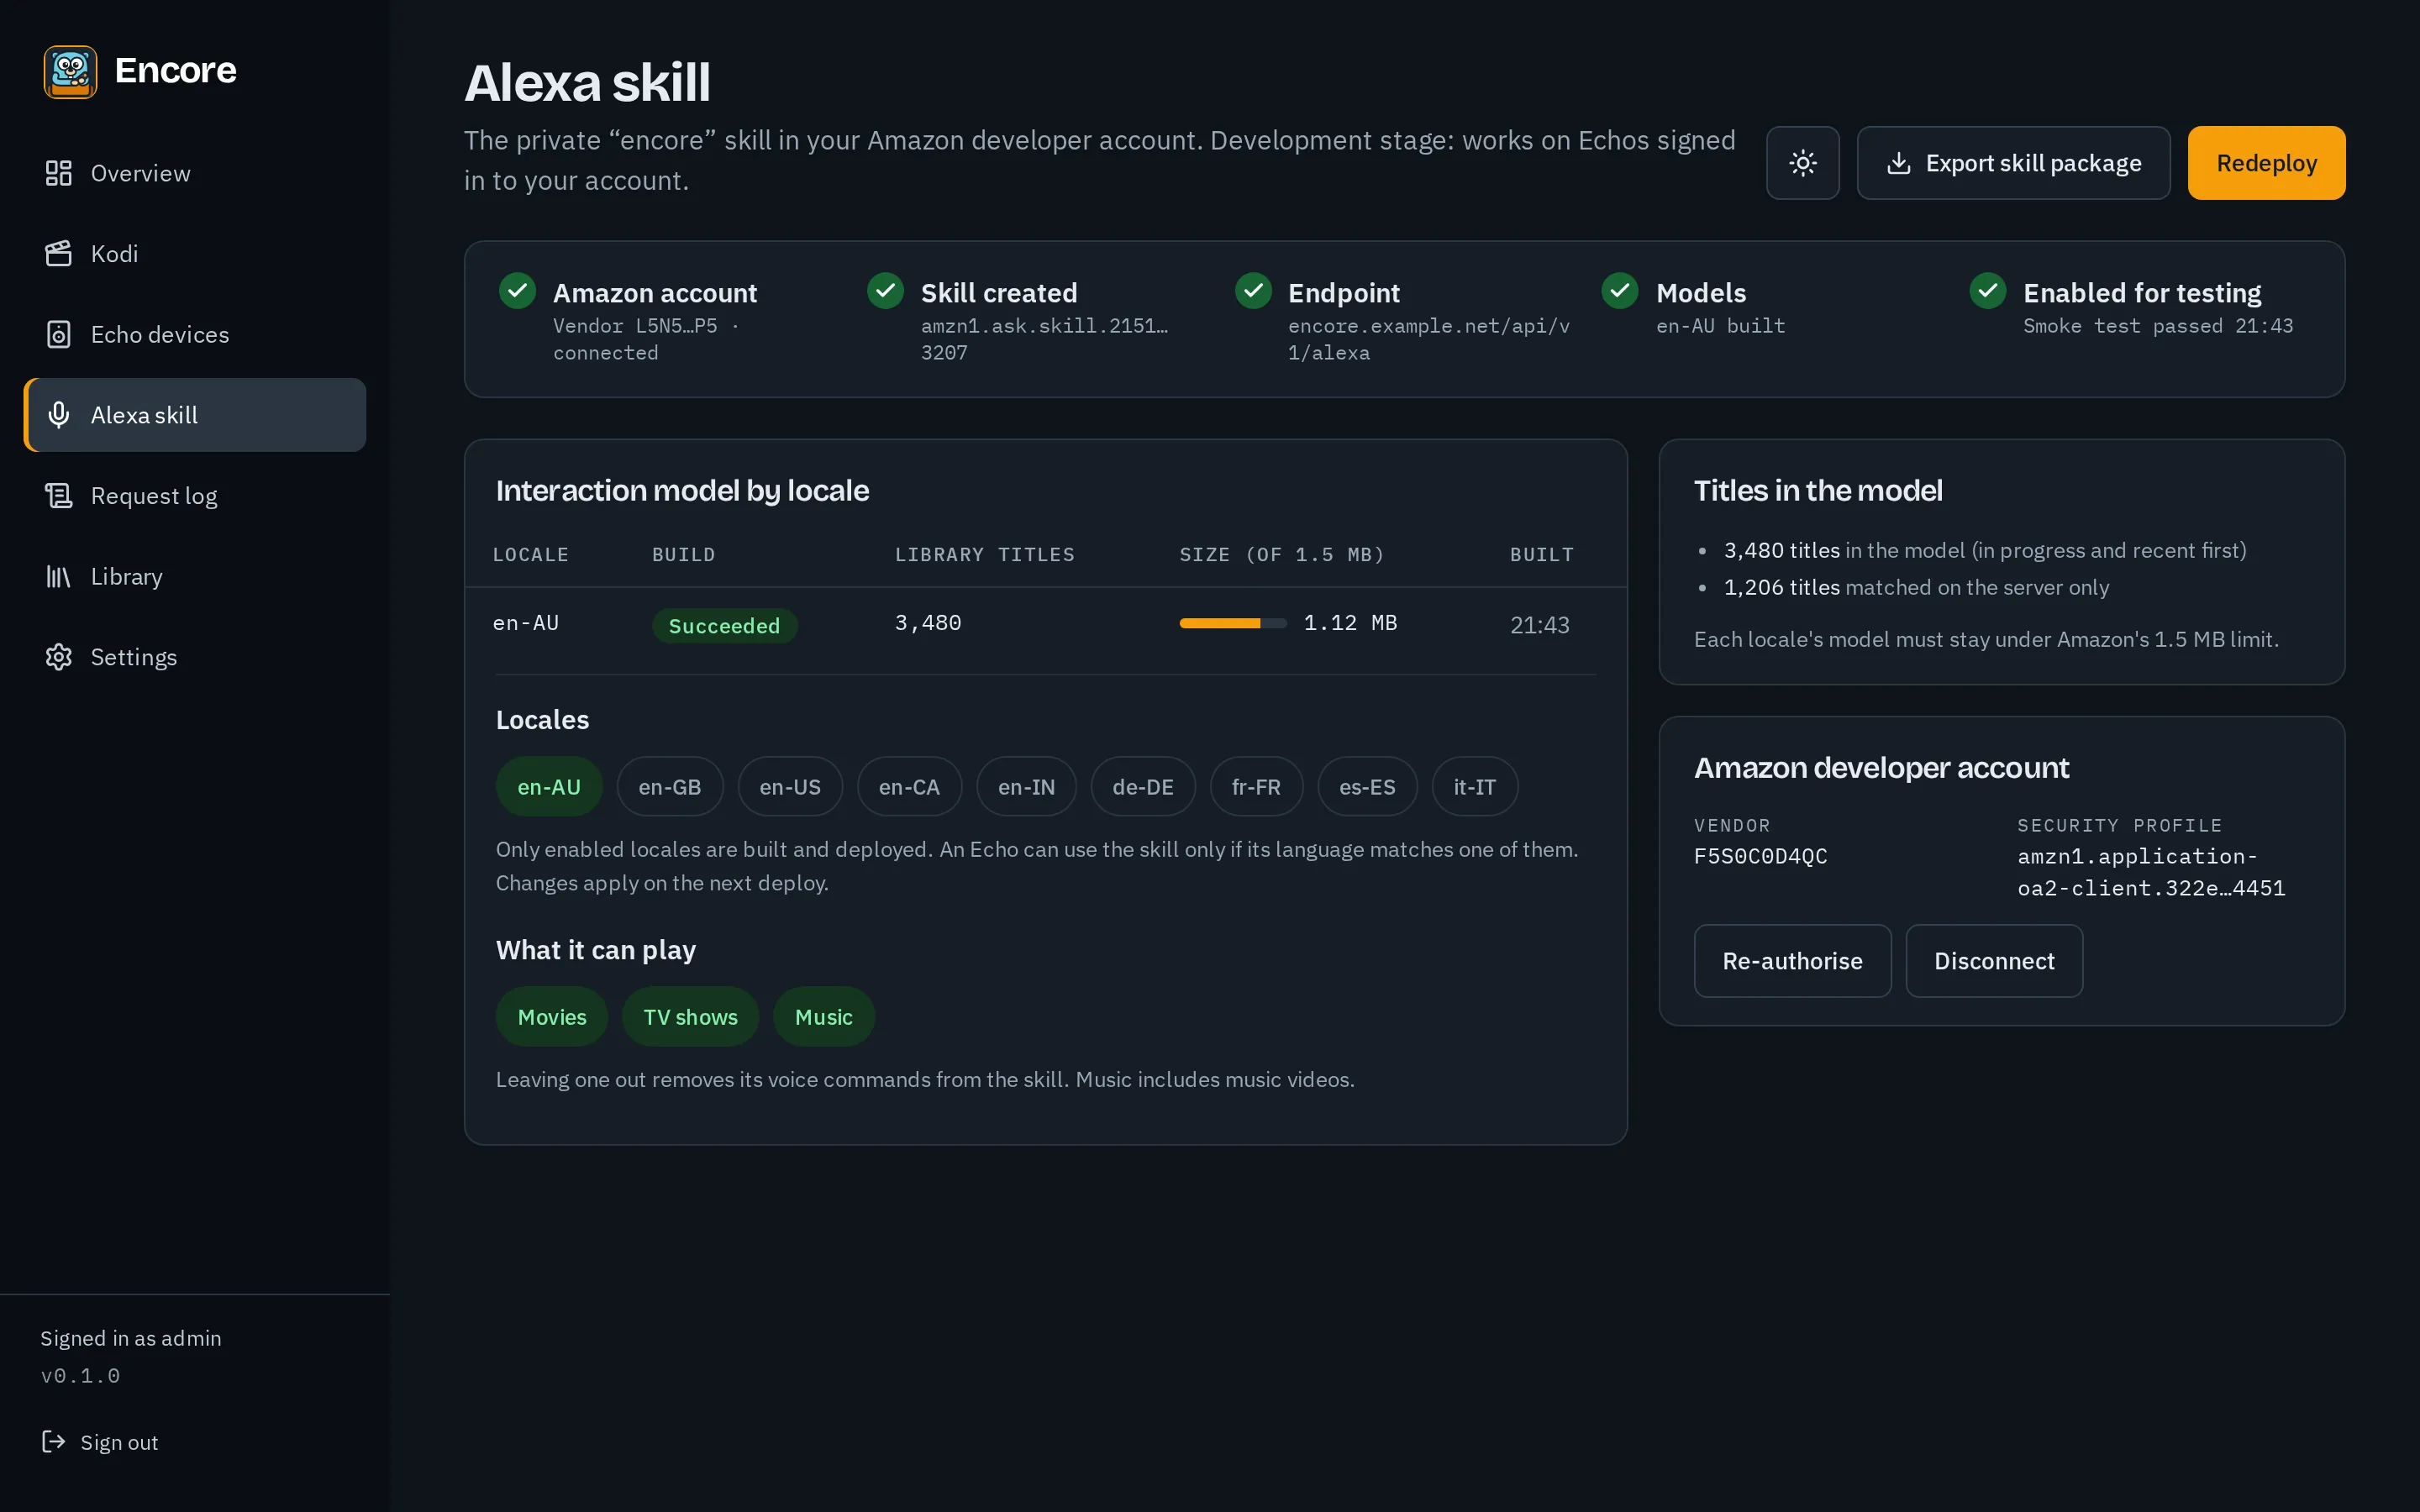2420x1512 pixels.
Task: Click the Echo devices speaker icon
Action: point(59,335)
